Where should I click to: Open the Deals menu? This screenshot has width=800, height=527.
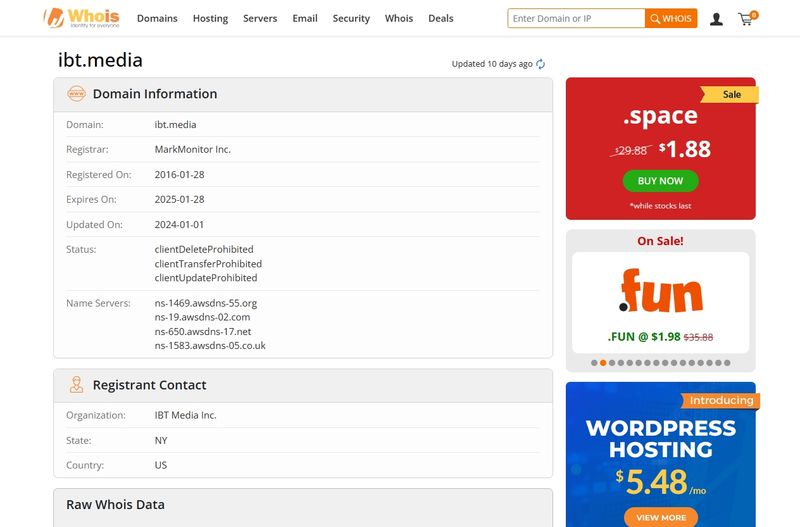(441, 18)
